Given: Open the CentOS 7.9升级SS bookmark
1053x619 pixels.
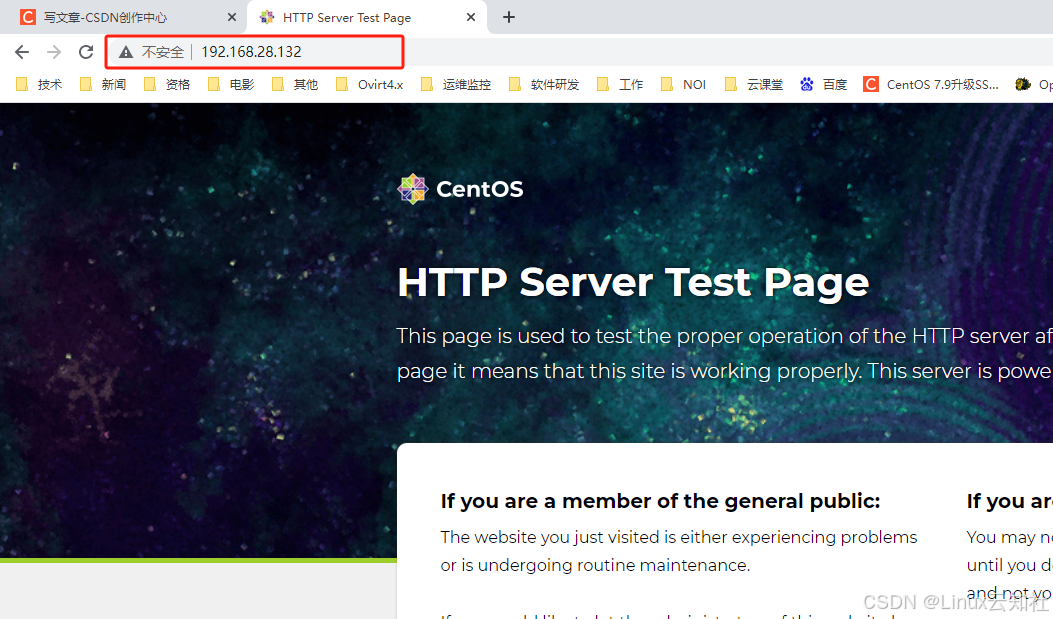Looking at the screenshot, I should 931,85.
